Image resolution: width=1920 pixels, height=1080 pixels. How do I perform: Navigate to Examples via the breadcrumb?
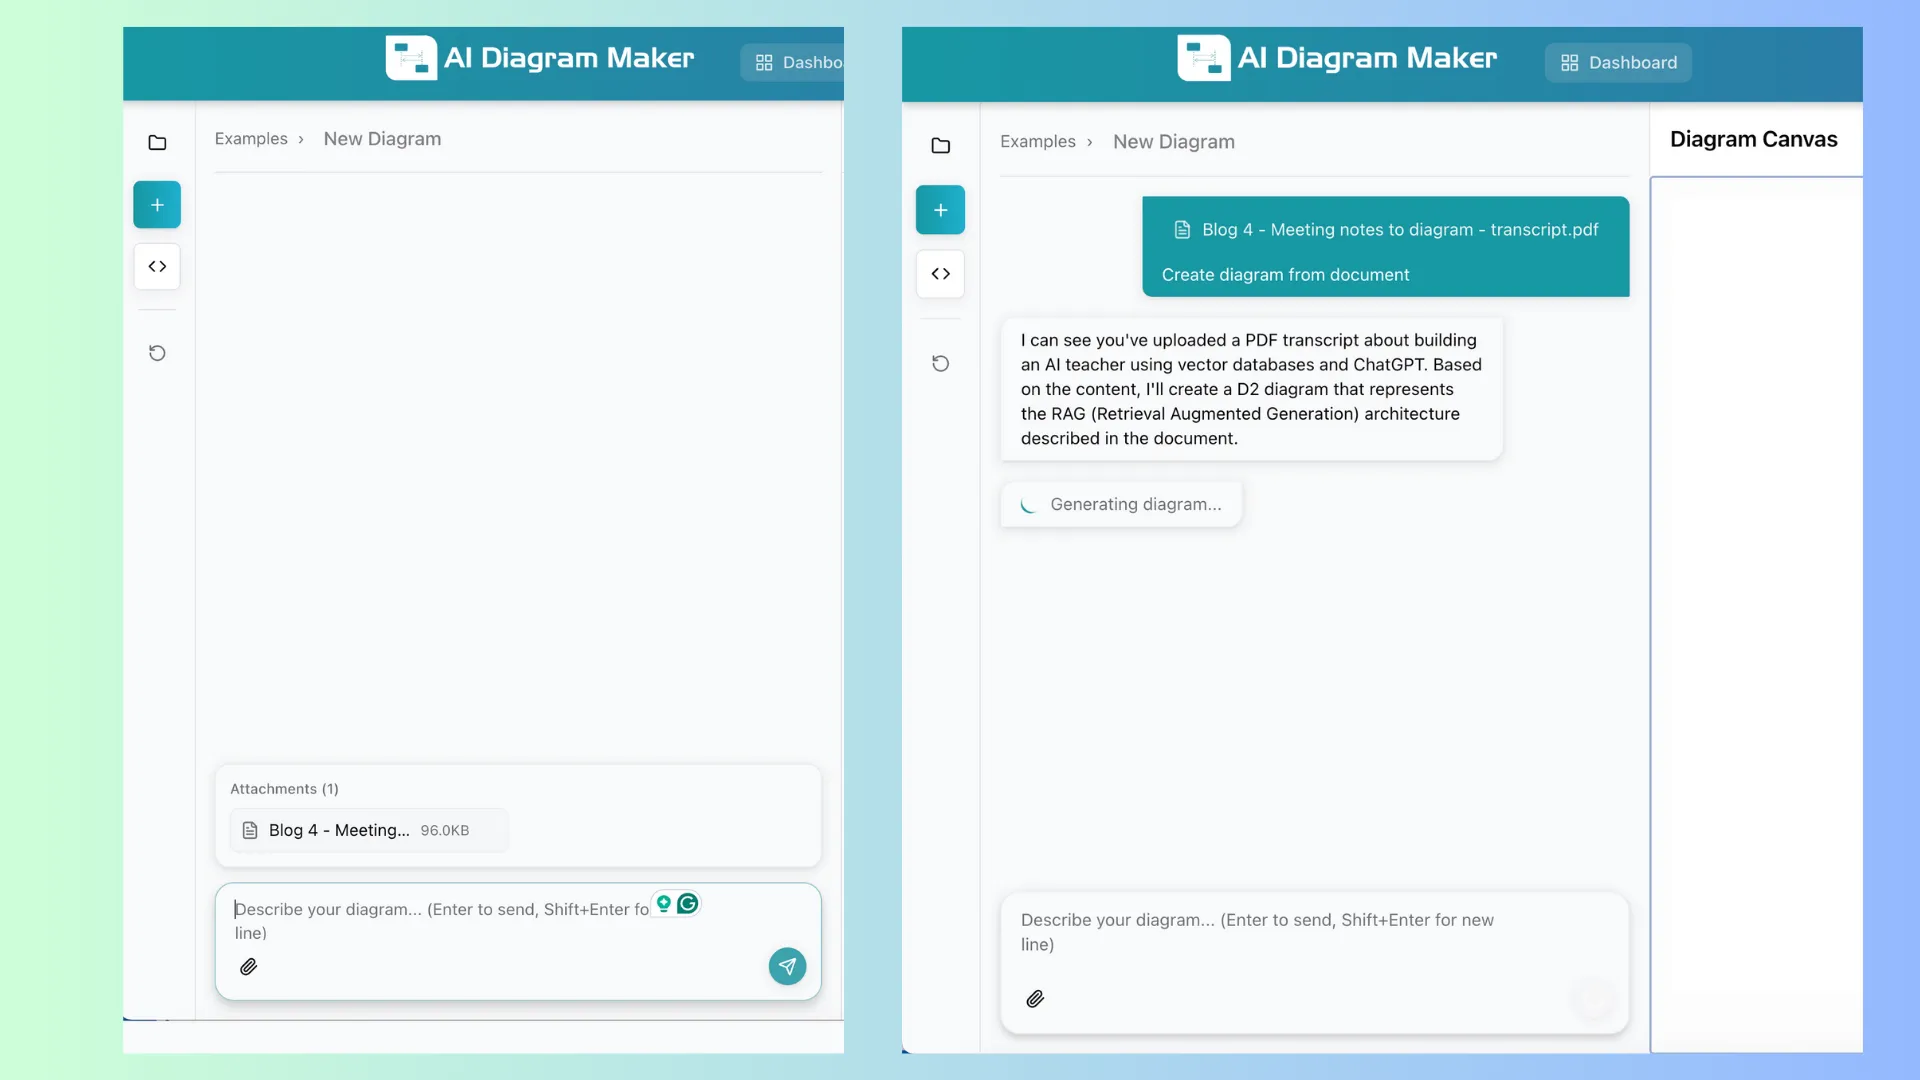tap(249, 138)
